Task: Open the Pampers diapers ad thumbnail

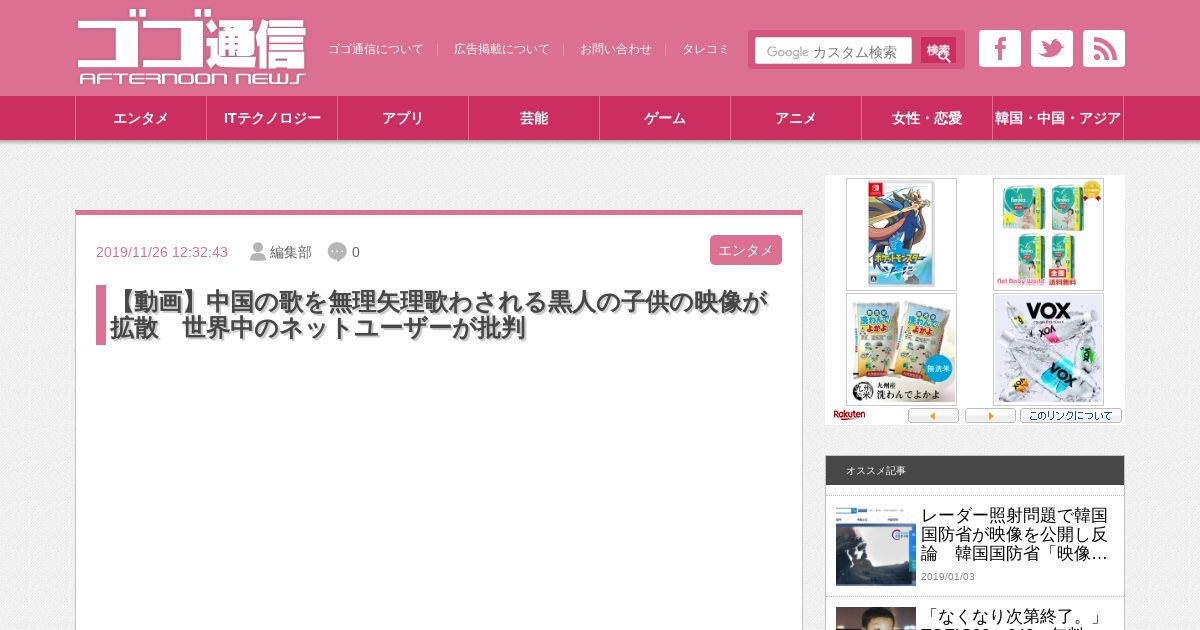Action: coord(1048,234)
